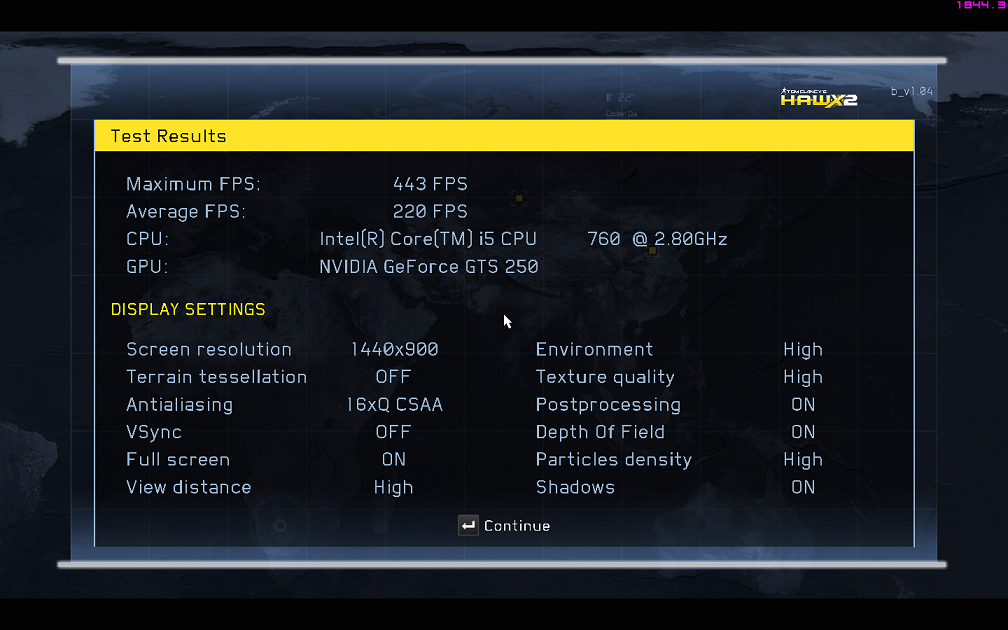Click the 'Environment' label
1008x630 pixels.
(x=594, y=350)
